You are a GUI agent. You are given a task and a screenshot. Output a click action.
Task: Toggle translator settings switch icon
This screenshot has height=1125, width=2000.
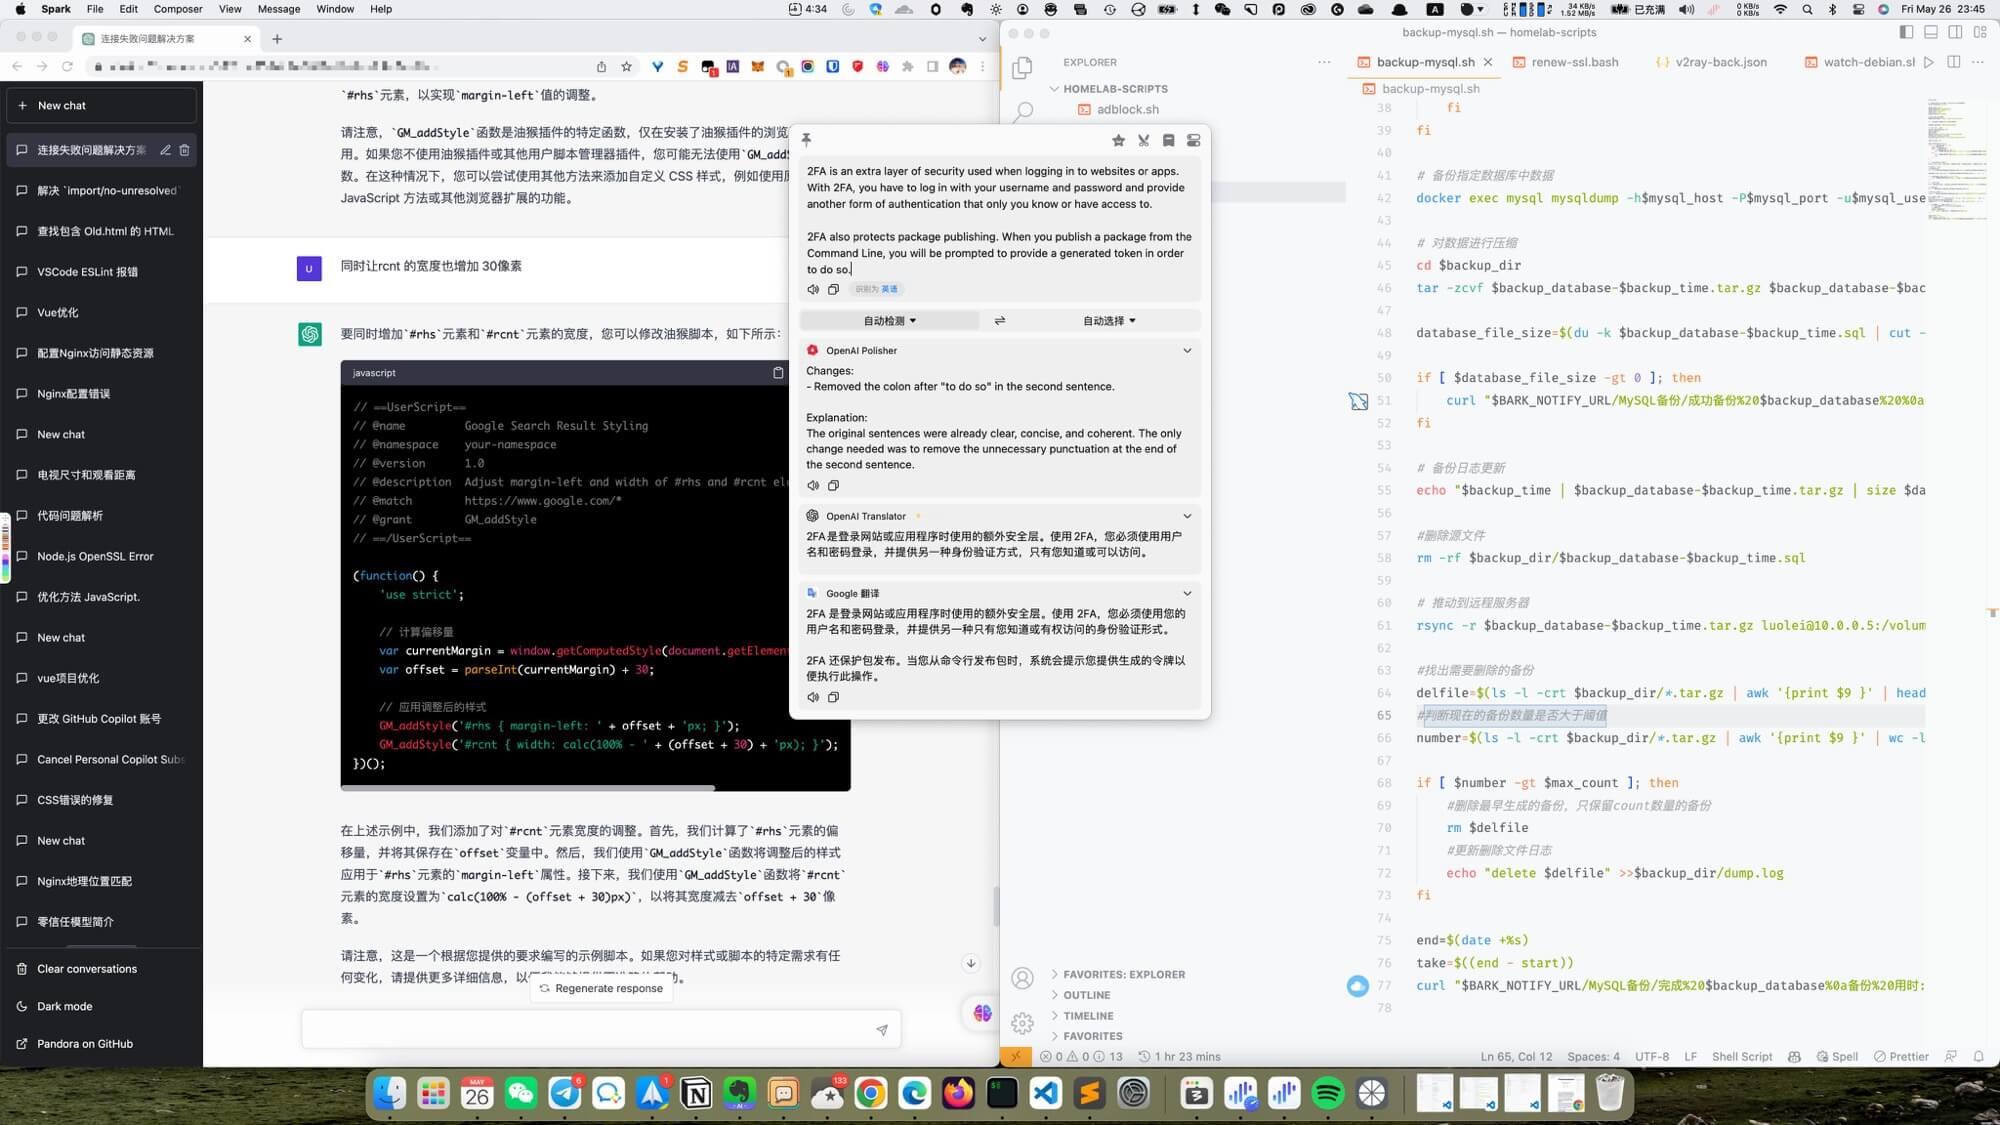[x=1193, y=140]
